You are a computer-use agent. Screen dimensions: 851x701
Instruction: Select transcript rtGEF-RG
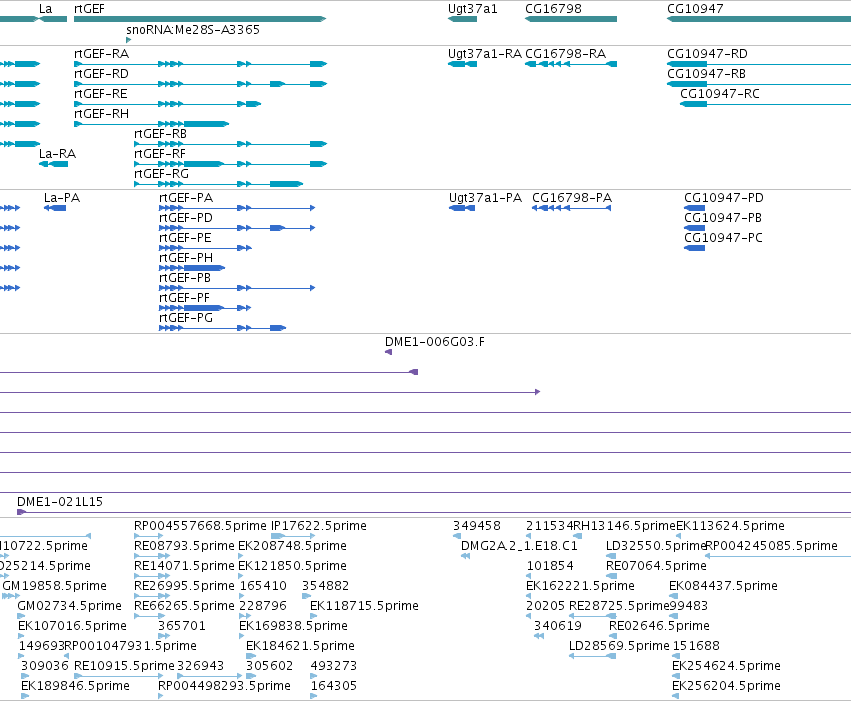(218, 184)
